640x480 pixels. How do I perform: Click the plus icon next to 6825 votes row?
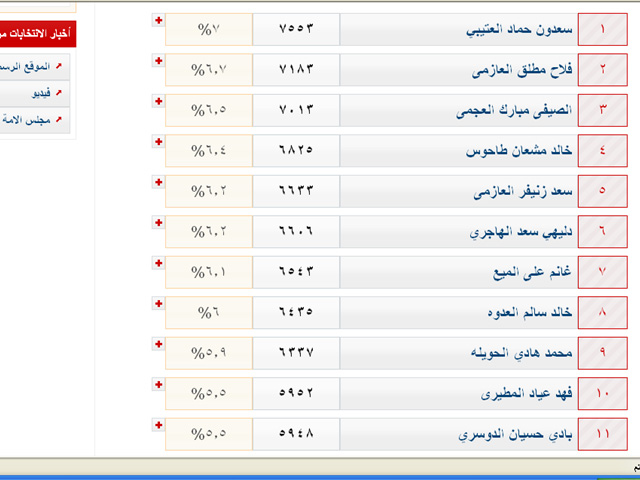coord(157,142)
